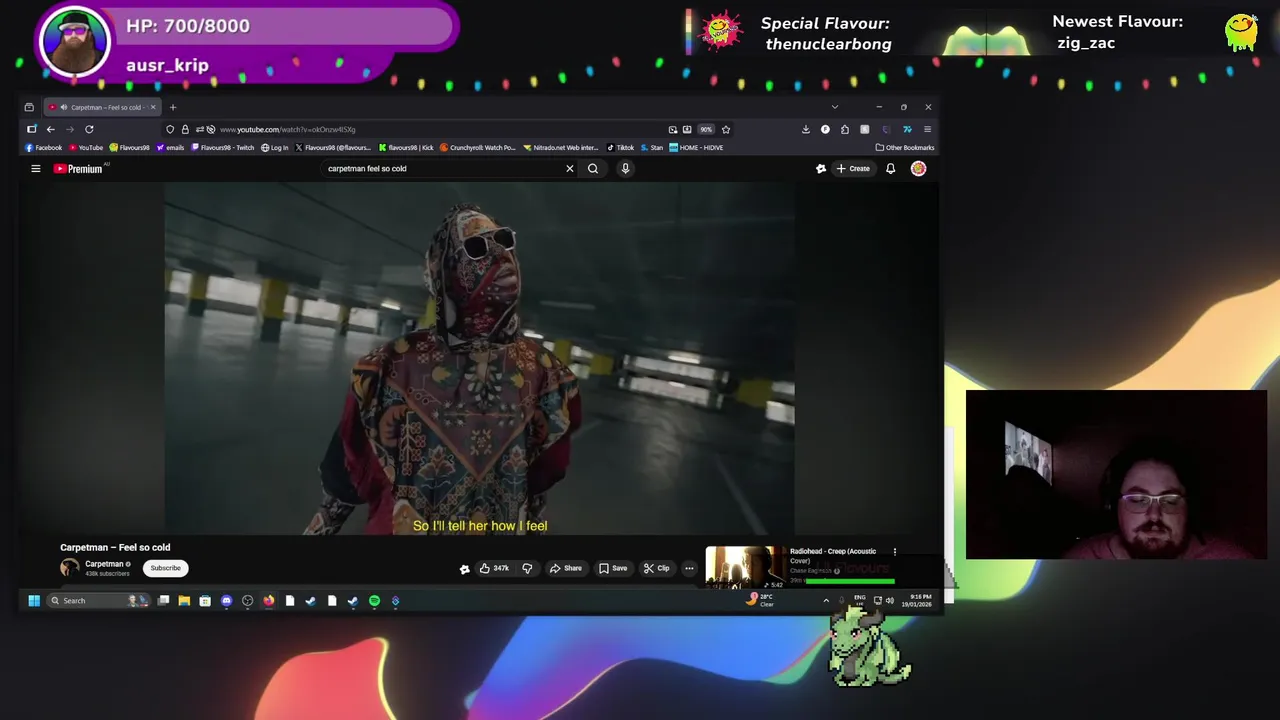The height and width of the screenshot is (720, 1280).
Task: Open the HOME - HIDIVE bookmark
Action: (x=696, y=148)
